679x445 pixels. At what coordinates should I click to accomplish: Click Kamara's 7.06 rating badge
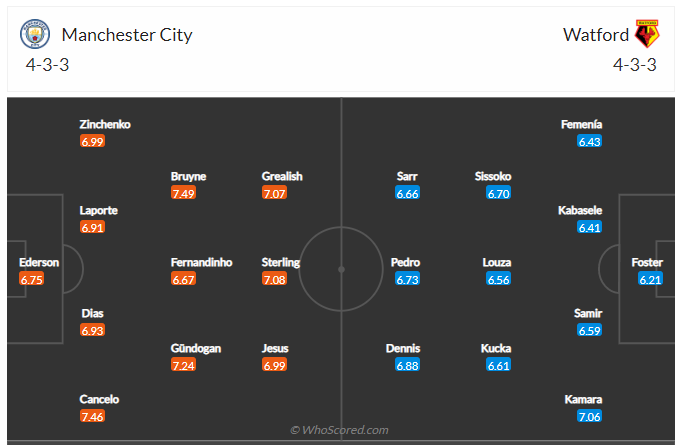(589, 416)
